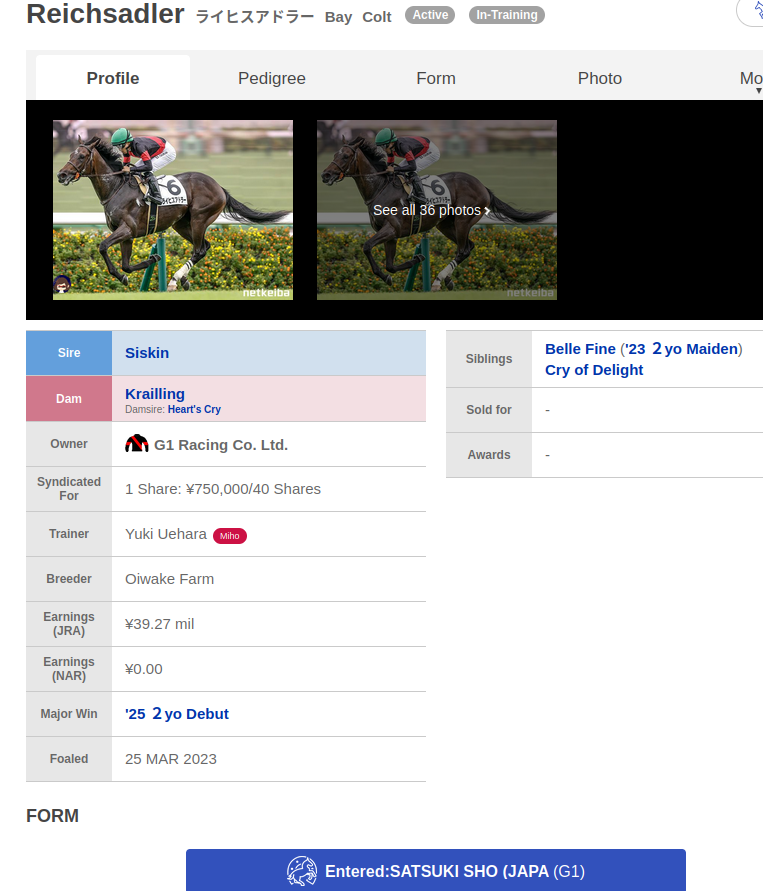763x891 pixels.
Task: Open the '25 2yo Debut race link
Action: point(177,714)
